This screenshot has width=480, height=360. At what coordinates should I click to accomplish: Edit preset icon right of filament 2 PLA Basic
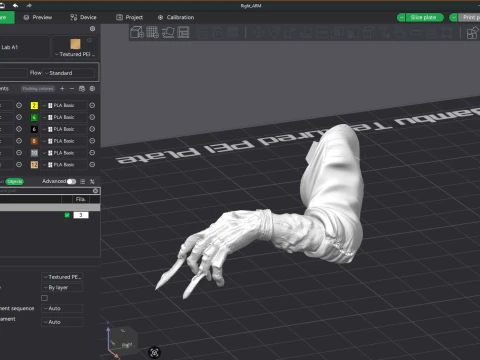(x=92, y=105)
